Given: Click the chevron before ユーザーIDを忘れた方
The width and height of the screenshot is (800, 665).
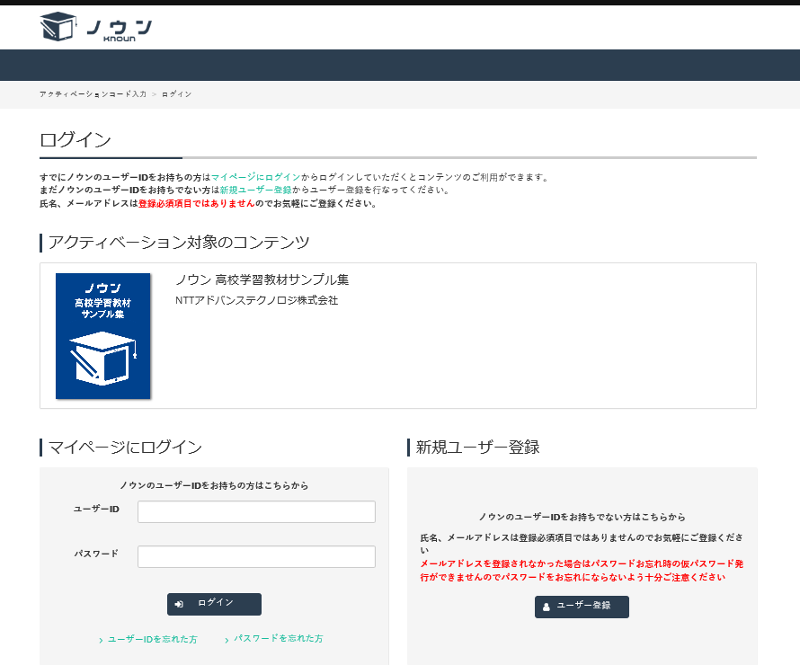Looking at the screenshot, I should (x=101, y=640).
